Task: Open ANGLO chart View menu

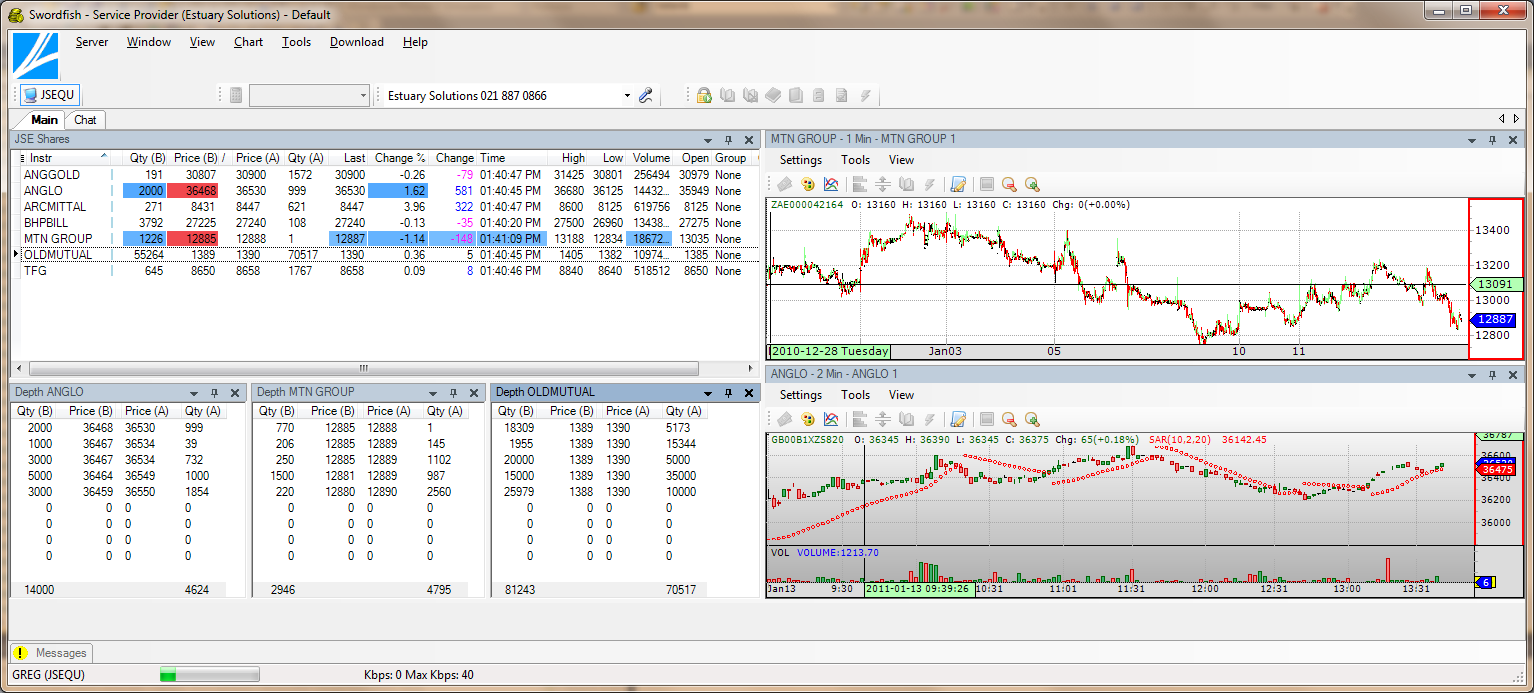Action: pos(901,395)
